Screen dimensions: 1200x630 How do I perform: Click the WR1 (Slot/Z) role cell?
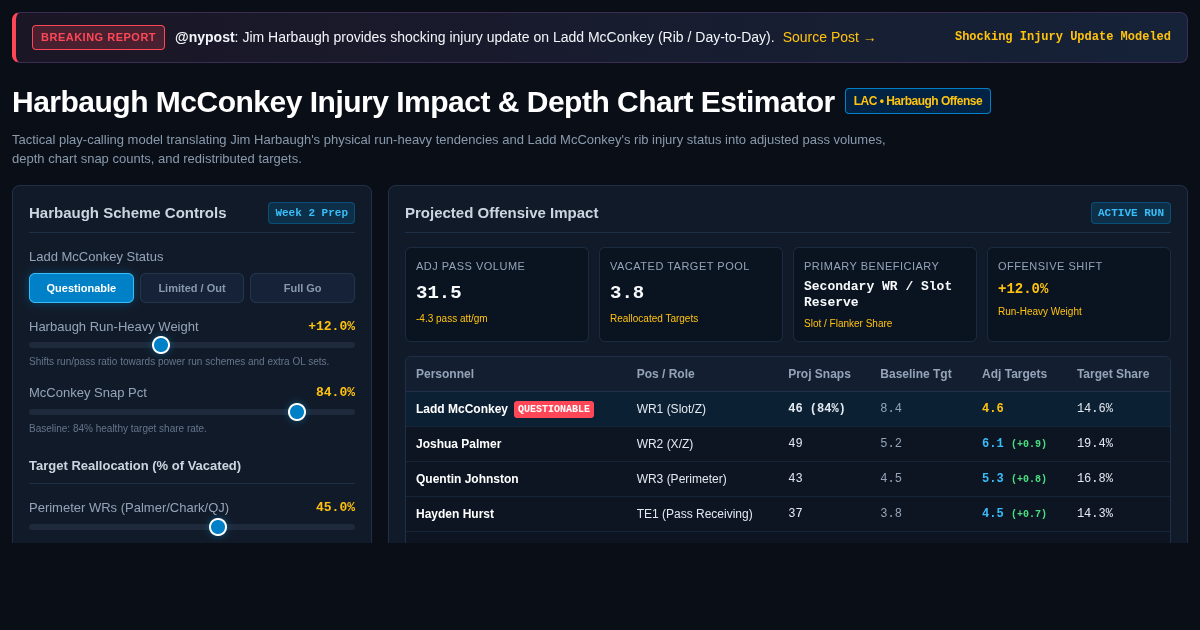(x=672, y=409)
